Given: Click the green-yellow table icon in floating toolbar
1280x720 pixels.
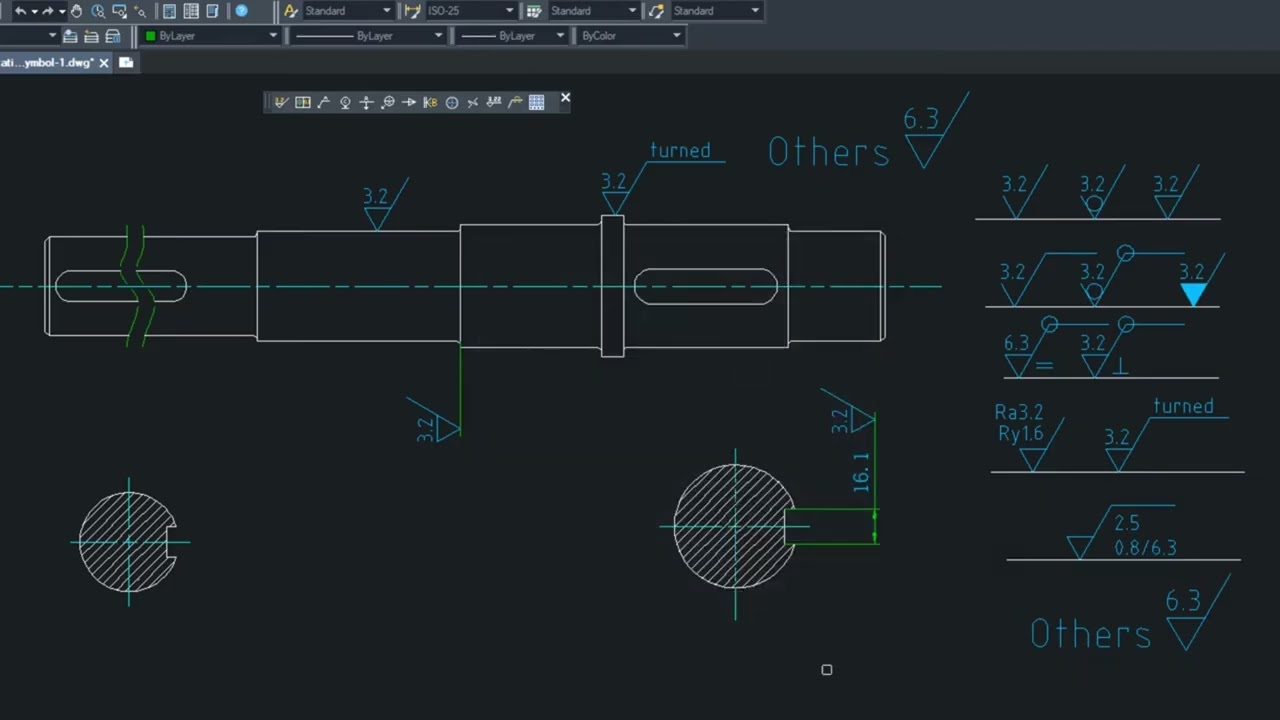Looking at the screenshot, I should click(303, 102).
